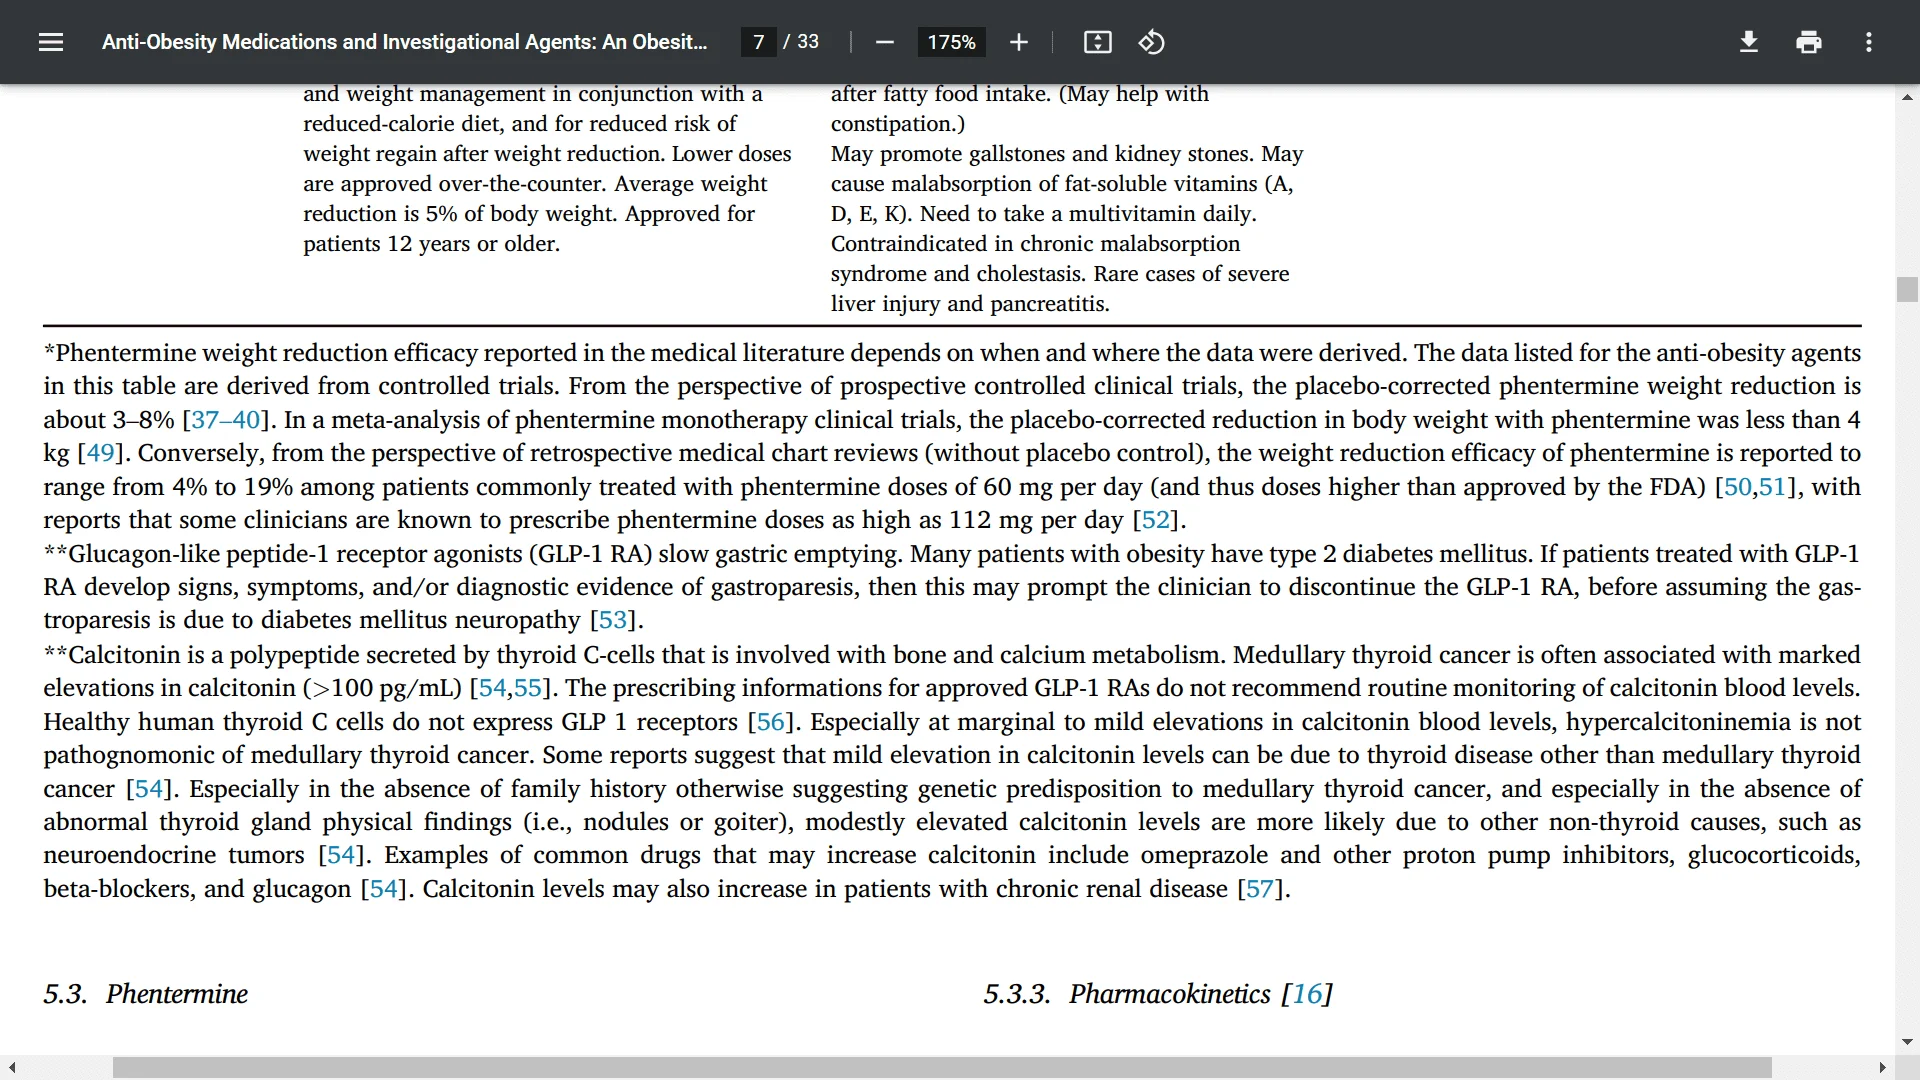
Task: Open reference 54 after 'thyroid cancer'
Action: tap(148, 789)
